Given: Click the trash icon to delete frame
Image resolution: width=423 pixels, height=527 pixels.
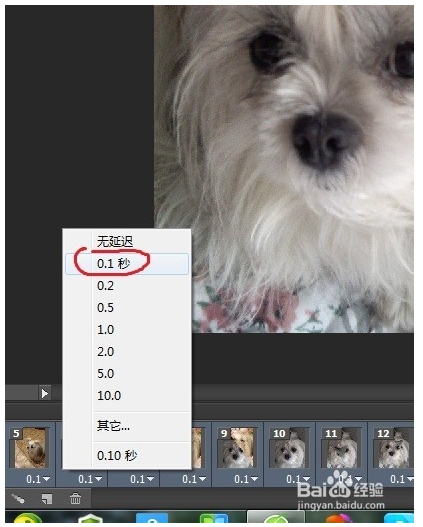Looking at the screenshot, I should 75,499.
